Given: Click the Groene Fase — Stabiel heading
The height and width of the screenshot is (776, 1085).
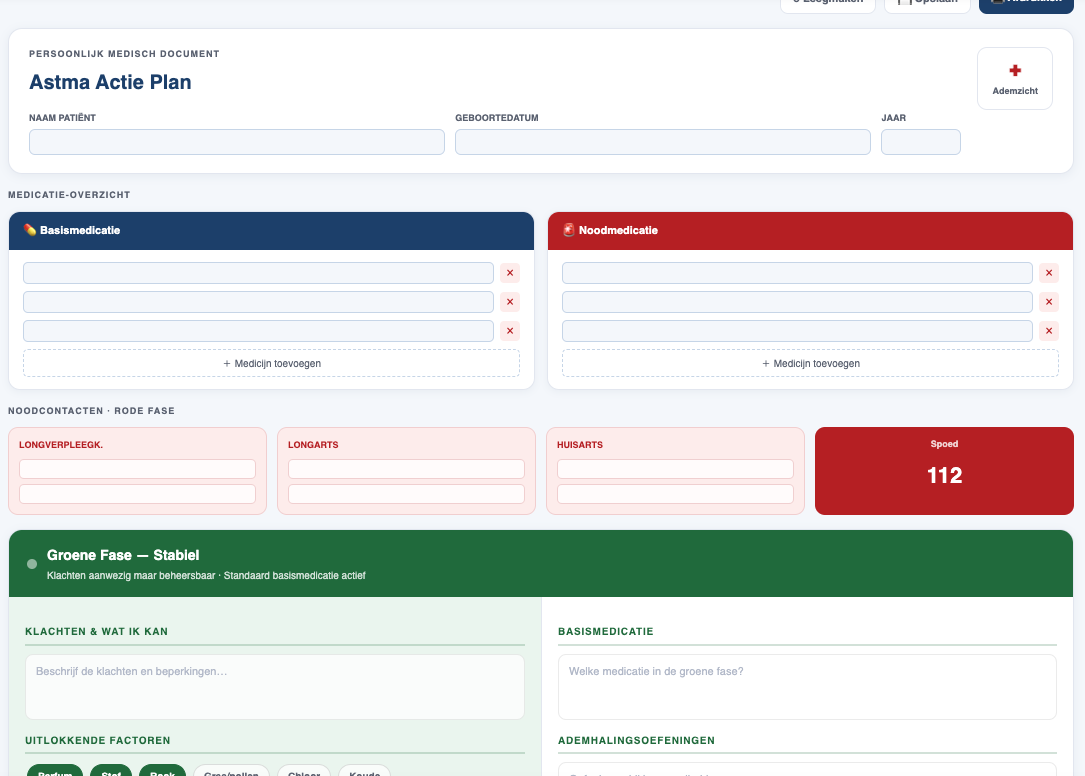Looking at the screenshot, I should point(123,555).
